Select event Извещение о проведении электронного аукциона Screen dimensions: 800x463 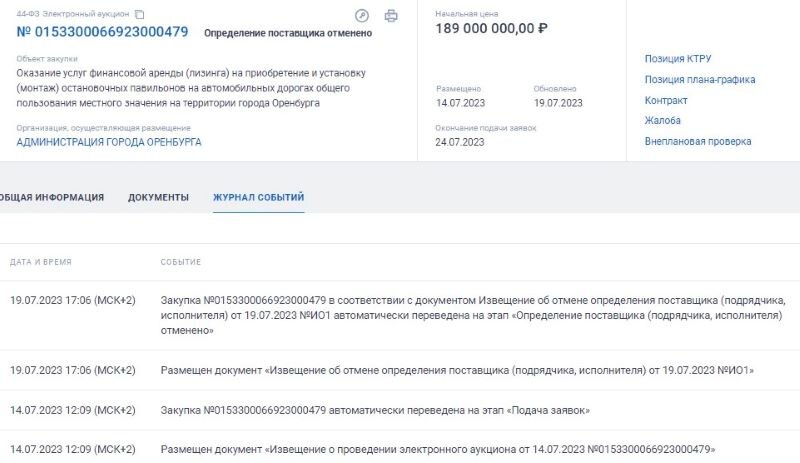point(400,449)
